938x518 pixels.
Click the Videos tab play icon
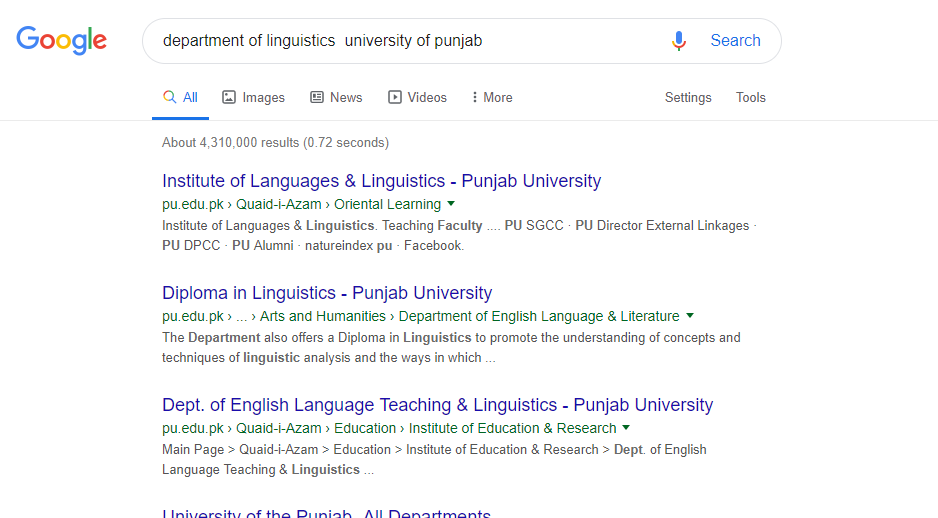pyautogui.click(x=394, y=97)
